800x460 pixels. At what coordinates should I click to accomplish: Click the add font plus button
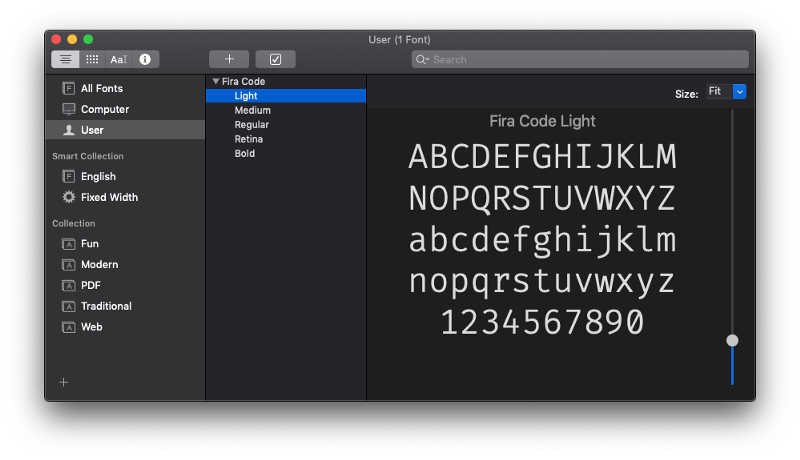click(229, 59)
